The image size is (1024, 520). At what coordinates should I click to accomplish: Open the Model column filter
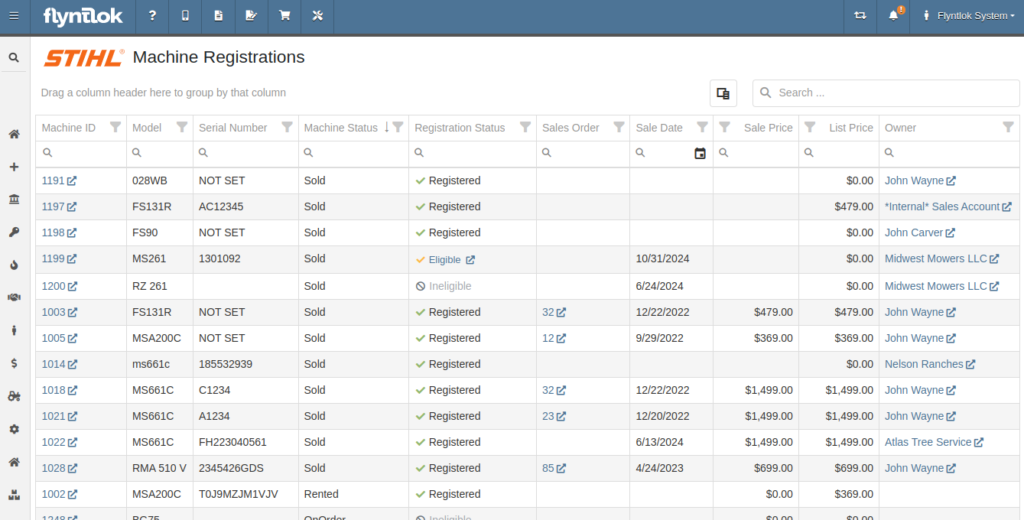pos(182,127)
